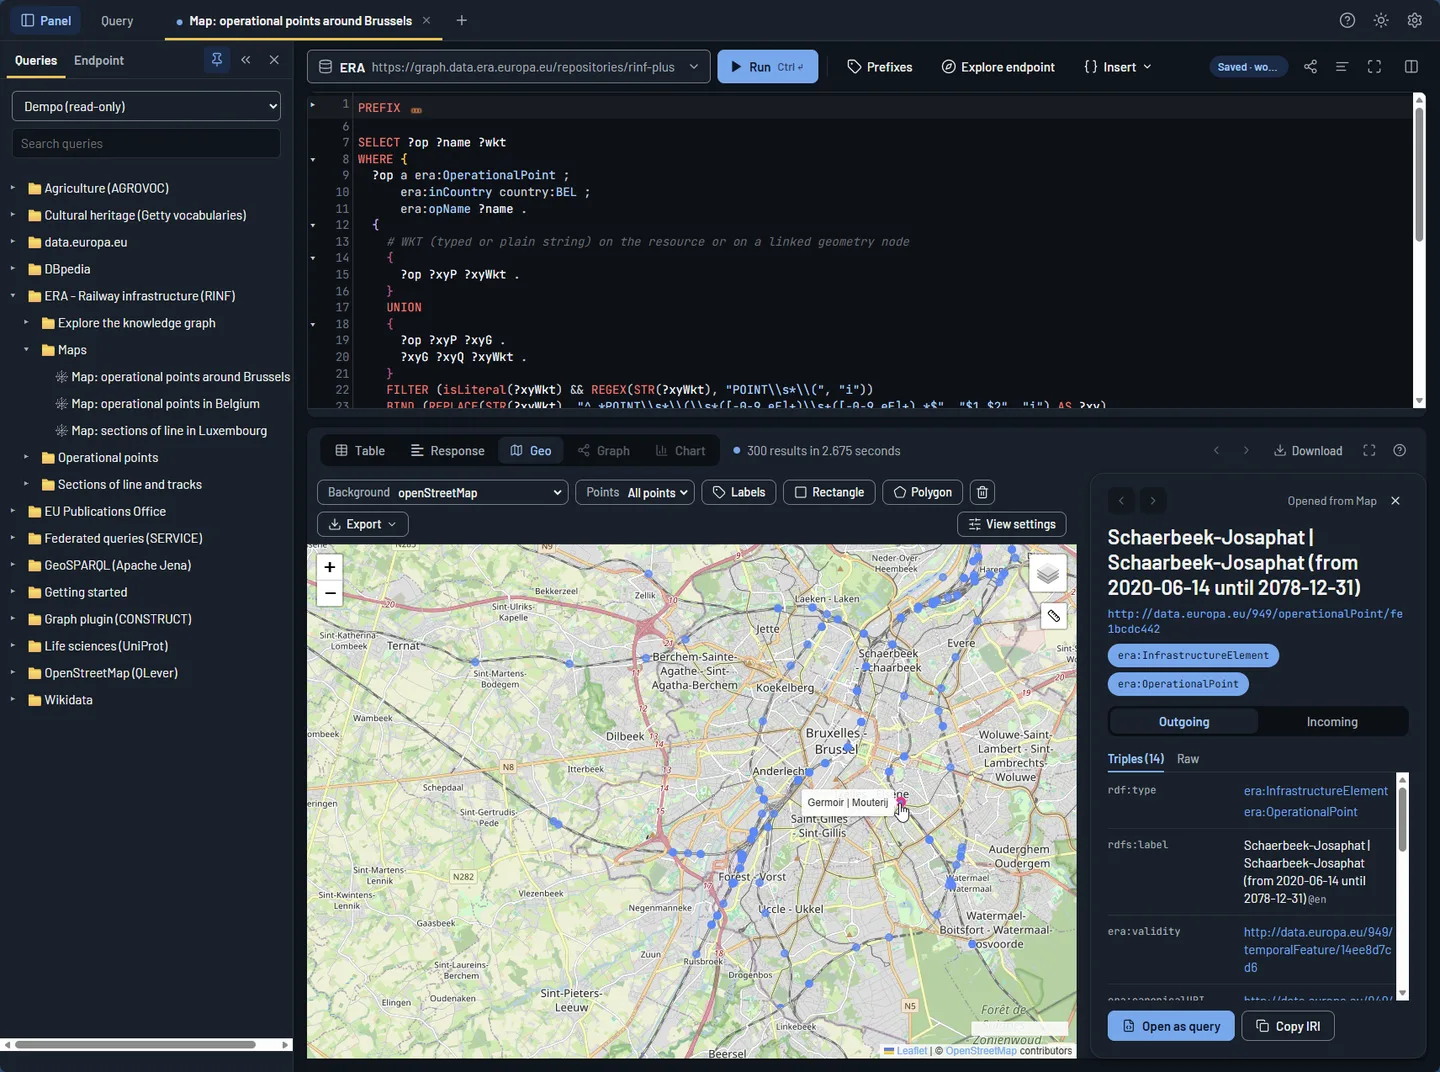The width and height of the screenshot is (1440, 1072).
Task: Toggle fullscreen for the query editor
Action: [1374, 67]
